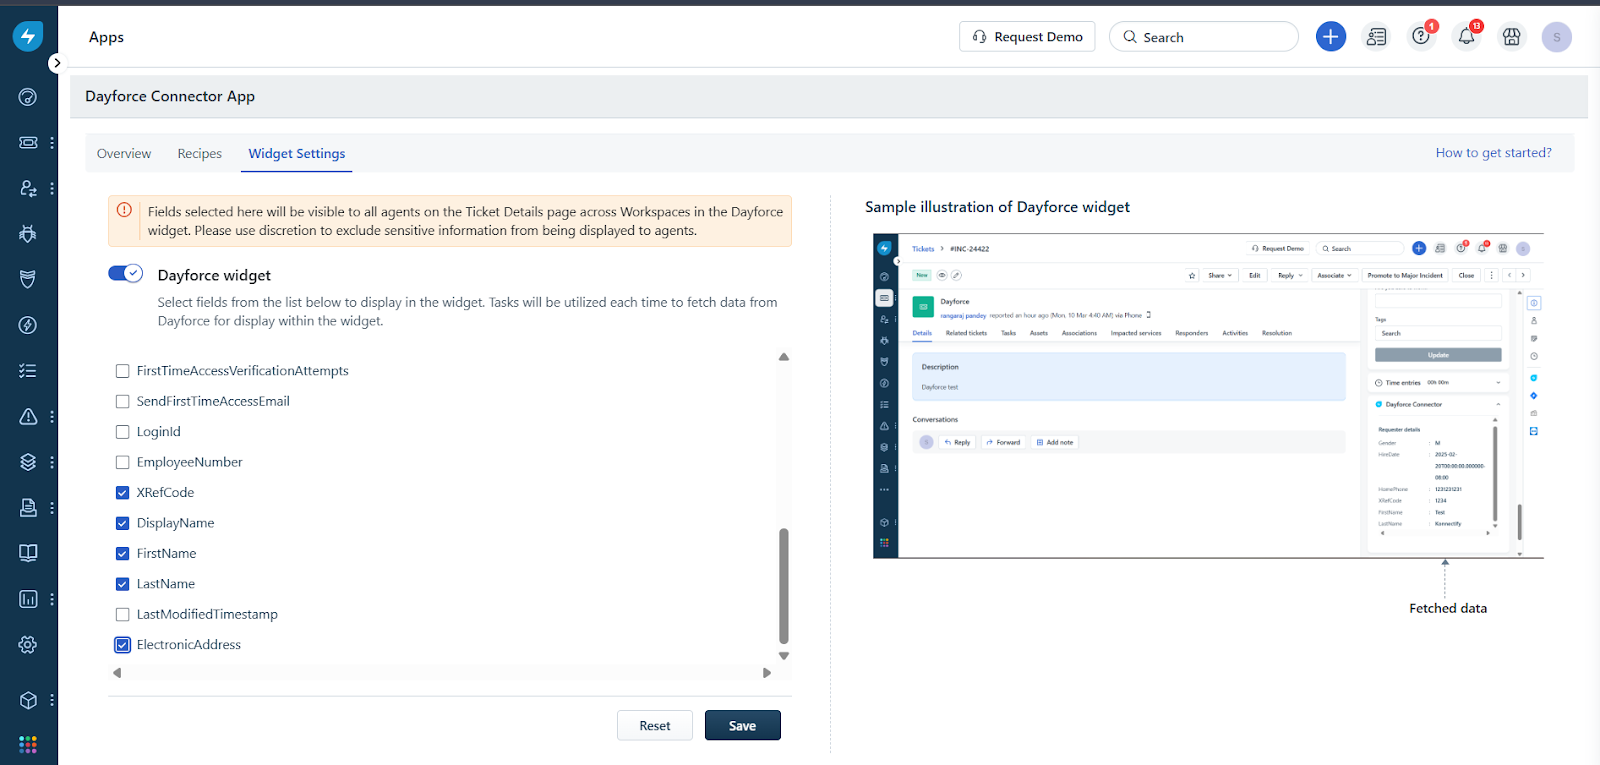Screen dimensions: 1600x765
Task: Open the open-book solutions icon
Action: coord(28,553)
